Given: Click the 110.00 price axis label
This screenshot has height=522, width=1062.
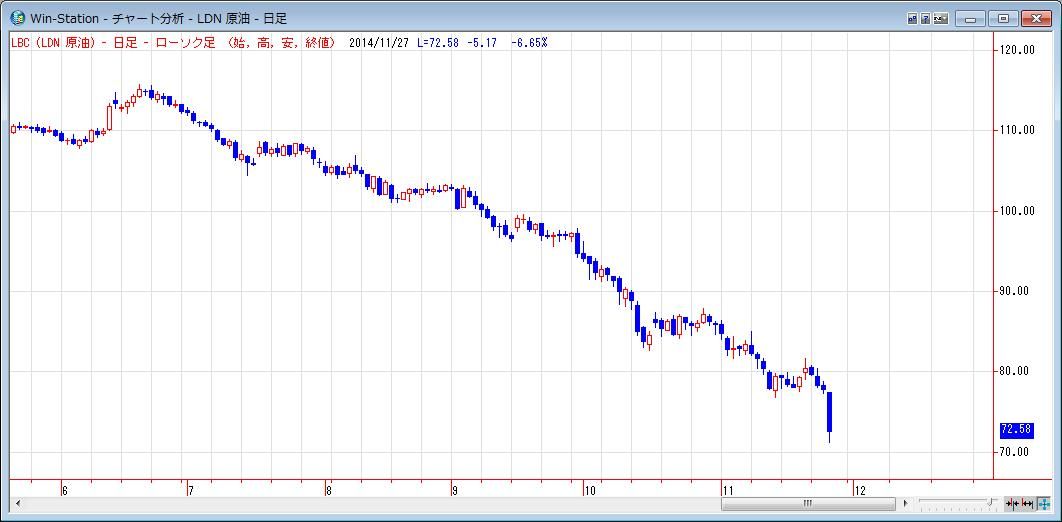Looking at the screenshot, I should click(x=1015, y=130).
